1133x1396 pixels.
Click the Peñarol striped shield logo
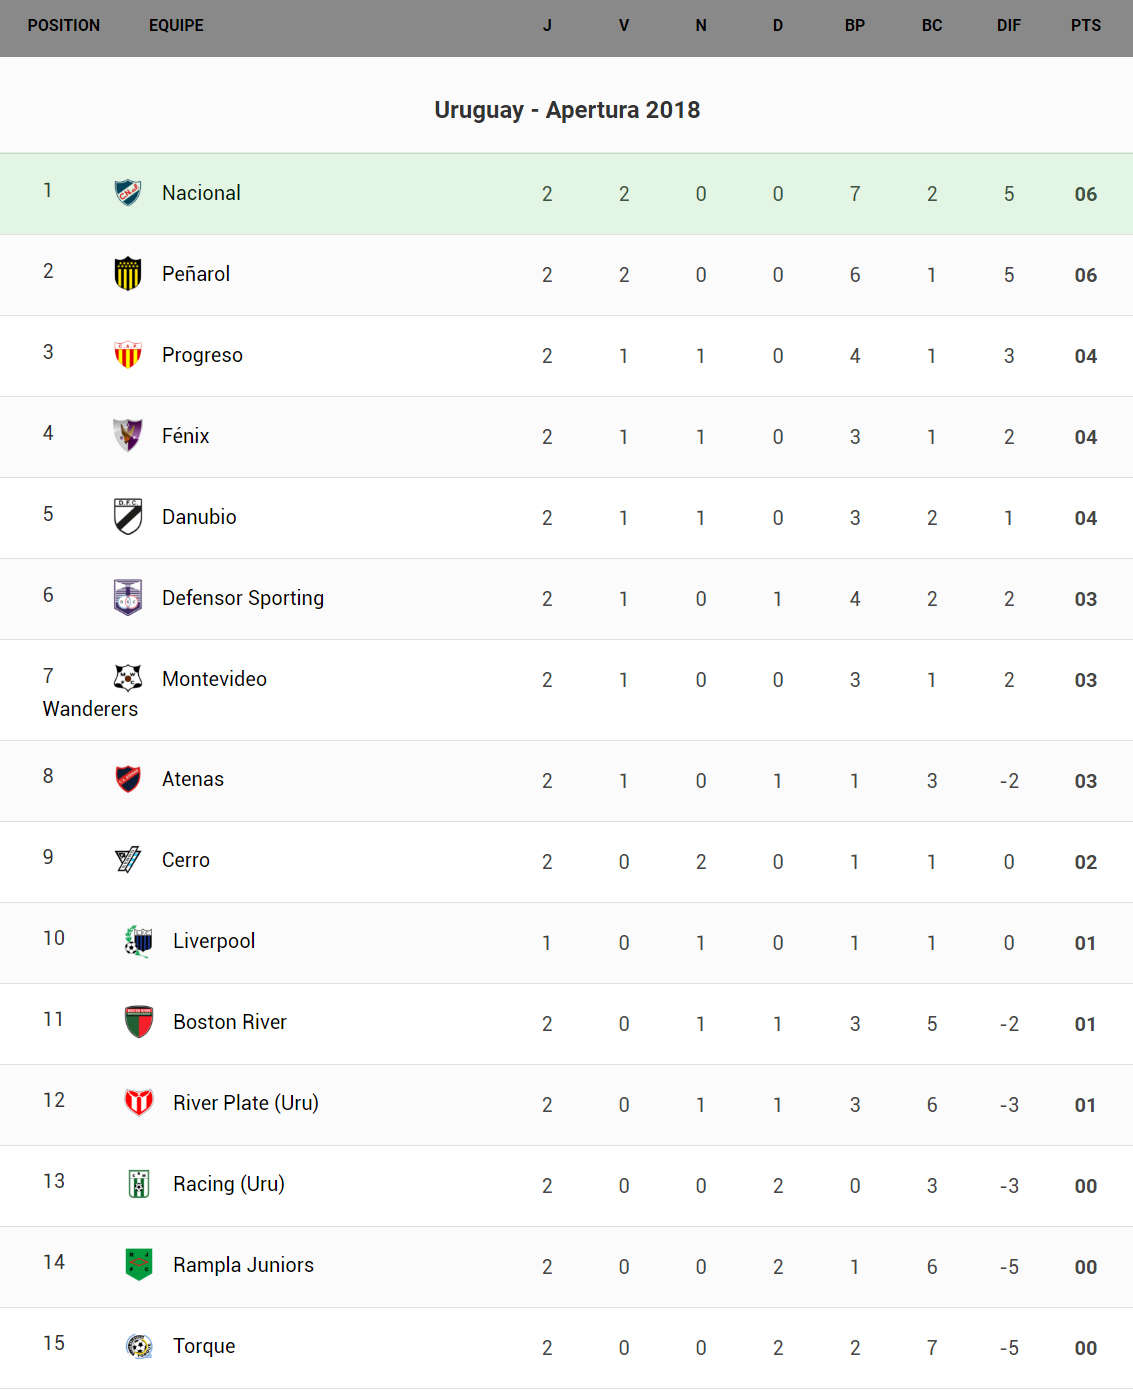point(128,273)
